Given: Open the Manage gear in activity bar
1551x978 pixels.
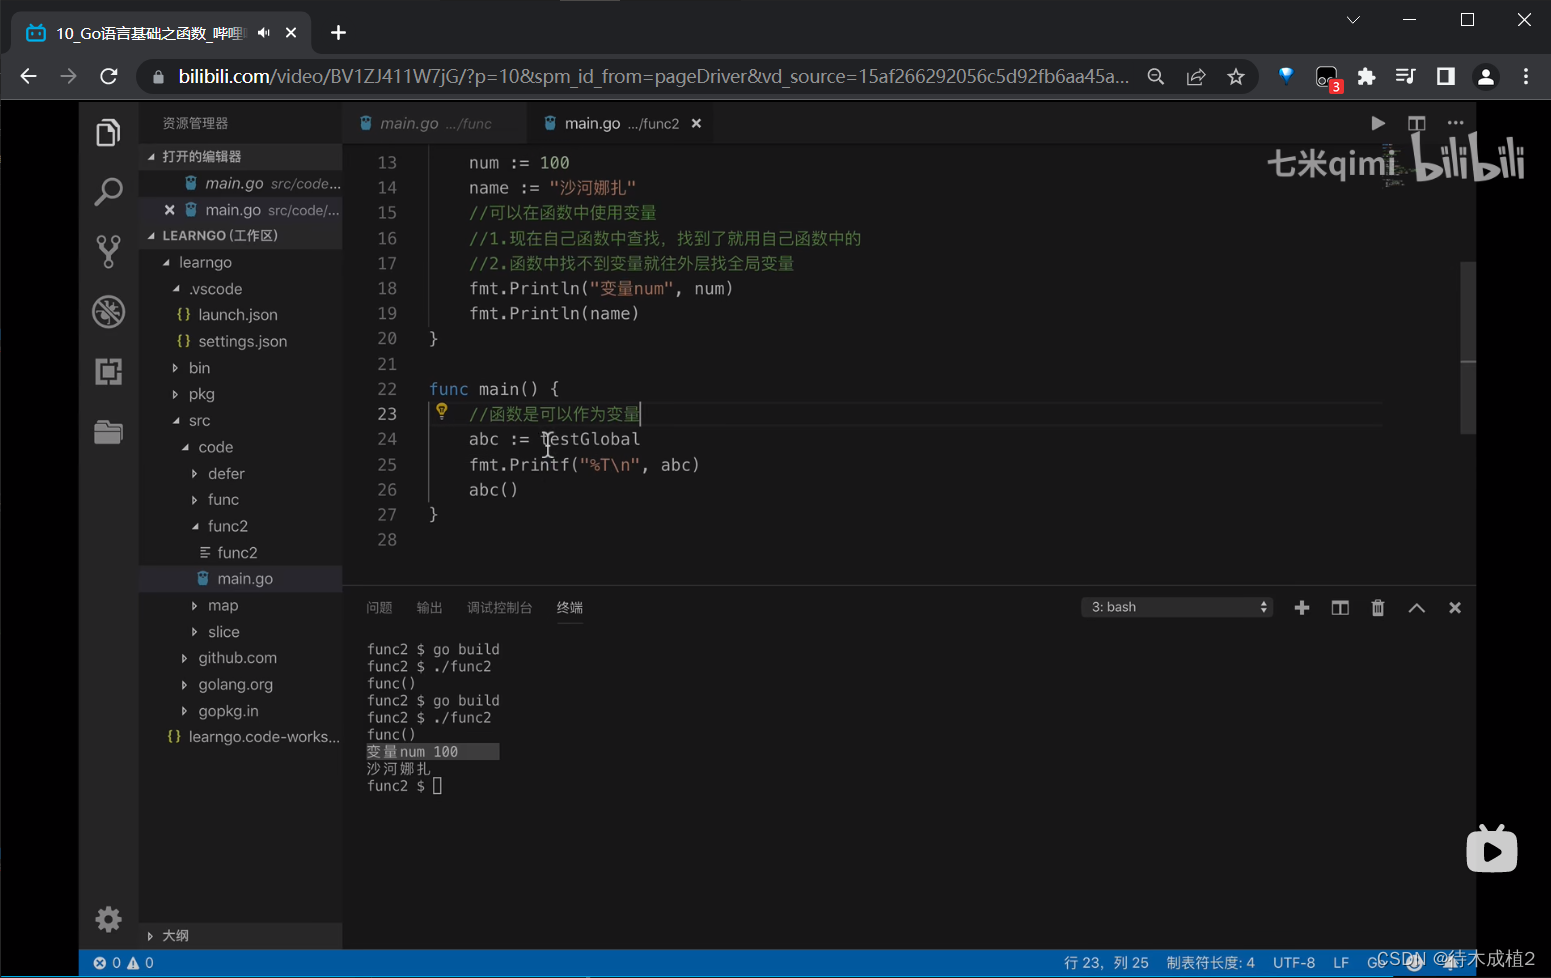Looking at the screenshot, I should pyautogui.click(x=108, y=919).
